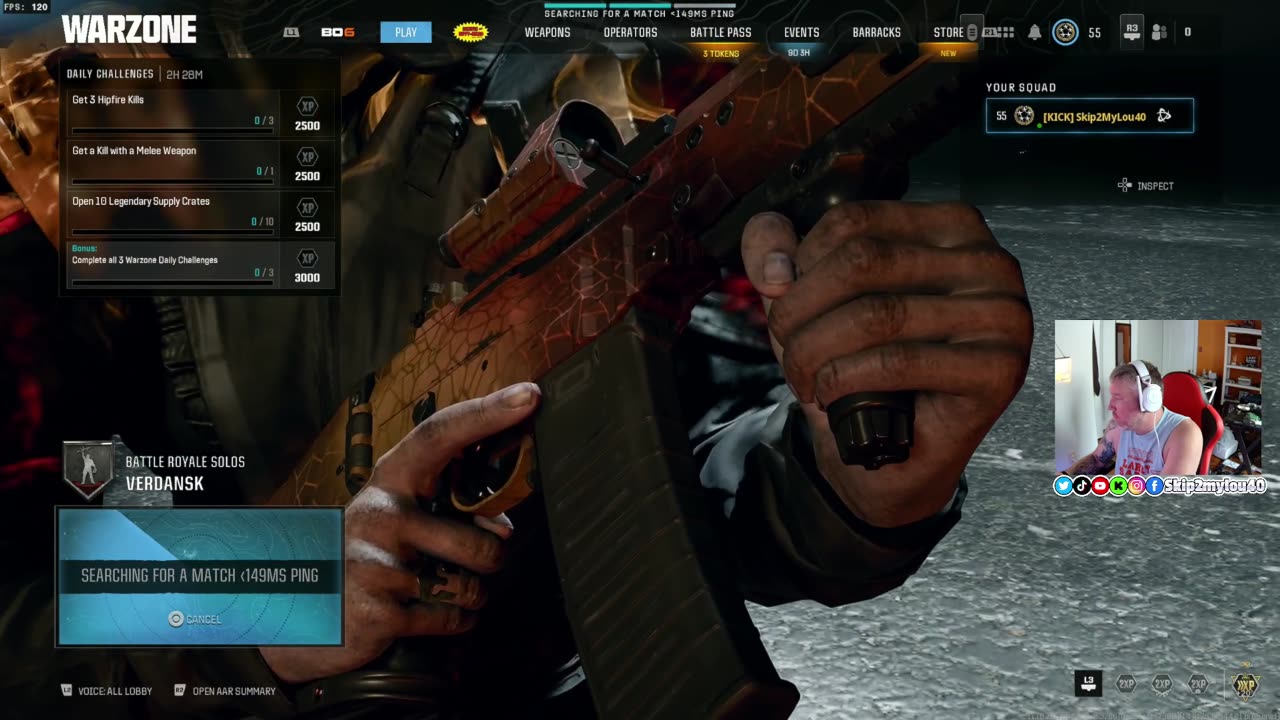
Task: Click the Facebook icon on webcam overlay
Action: (1154, 486)
